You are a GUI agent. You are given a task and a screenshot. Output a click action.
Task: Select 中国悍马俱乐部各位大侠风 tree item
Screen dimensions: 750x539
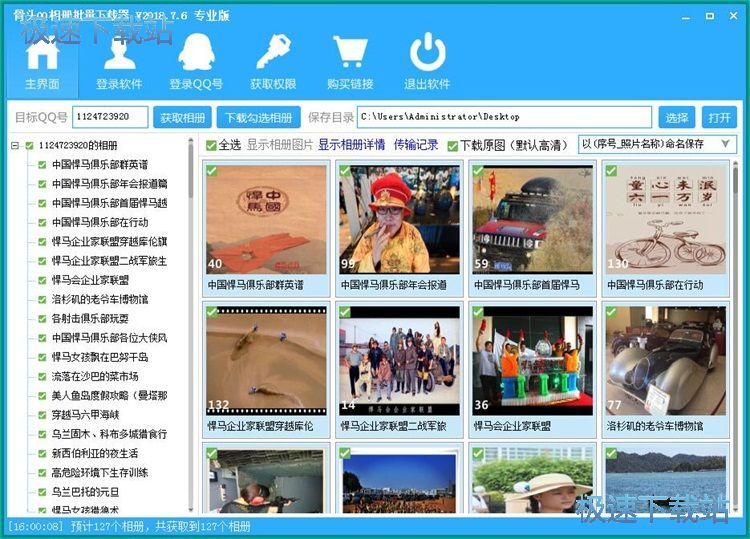pyautogui.click(x=110, y=338)
